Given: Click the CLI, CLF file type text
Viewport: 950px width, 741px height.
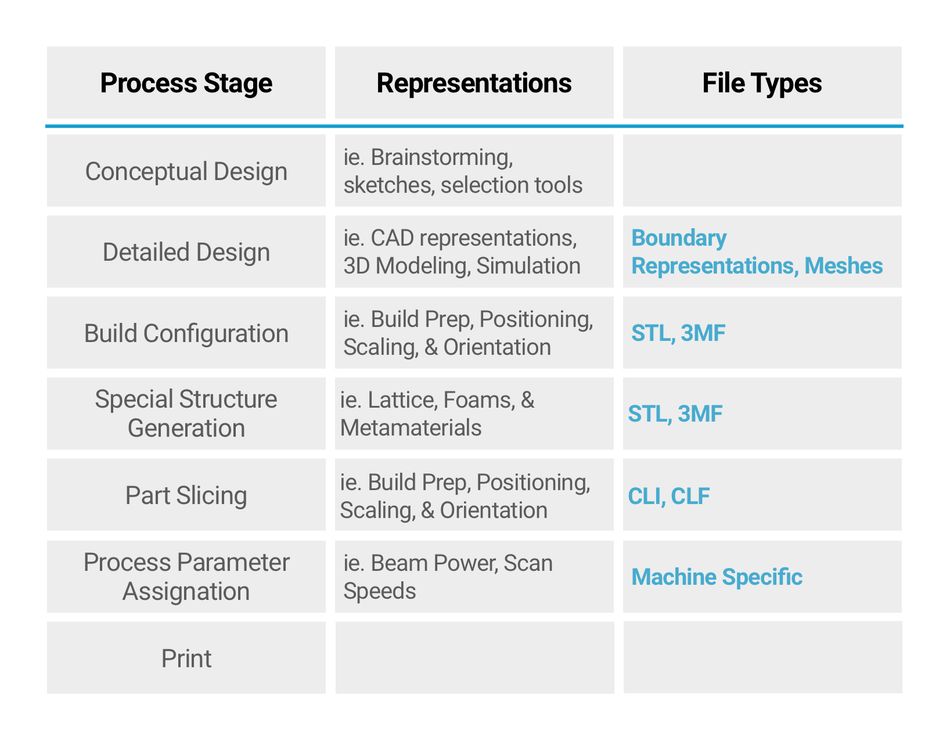Looking at the screenshot, I should coord(669,496).
